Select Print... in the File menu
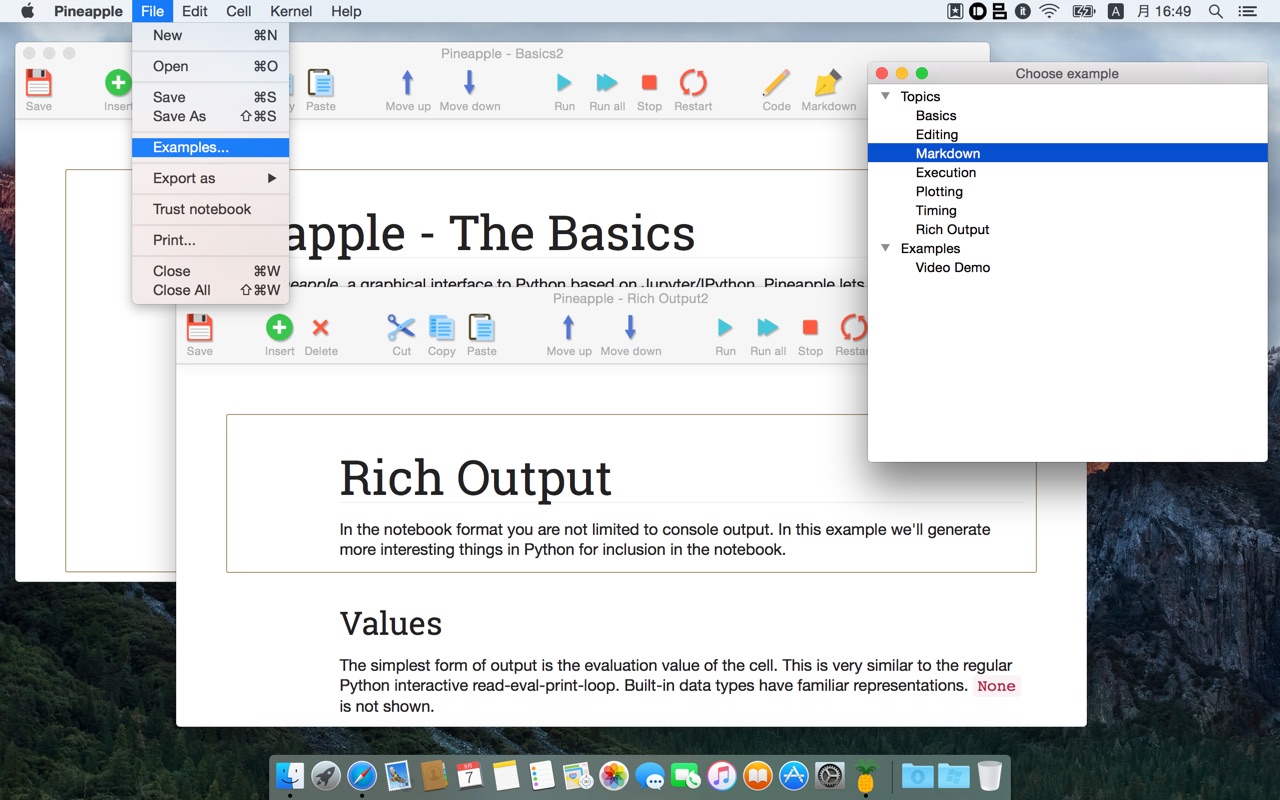 210,240
